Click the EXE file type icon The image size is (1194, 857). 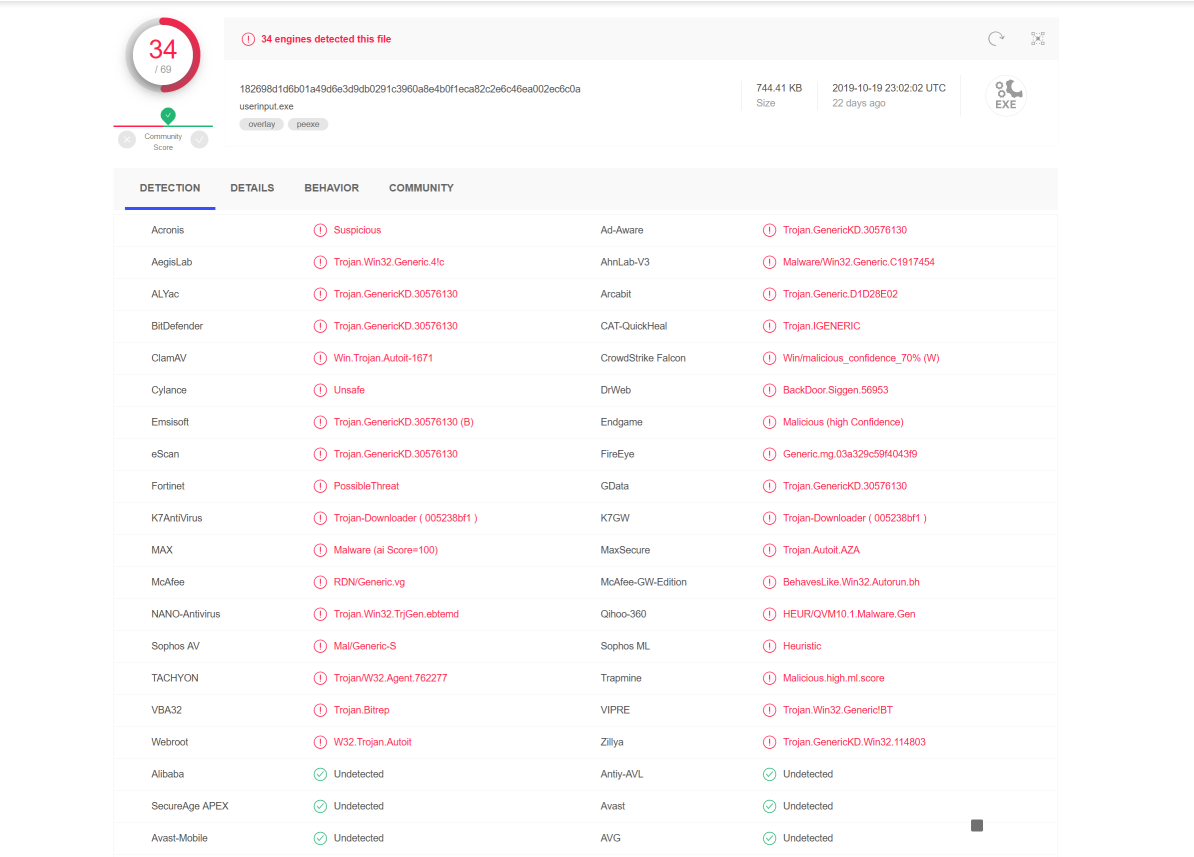click(x=1006, y=94)
